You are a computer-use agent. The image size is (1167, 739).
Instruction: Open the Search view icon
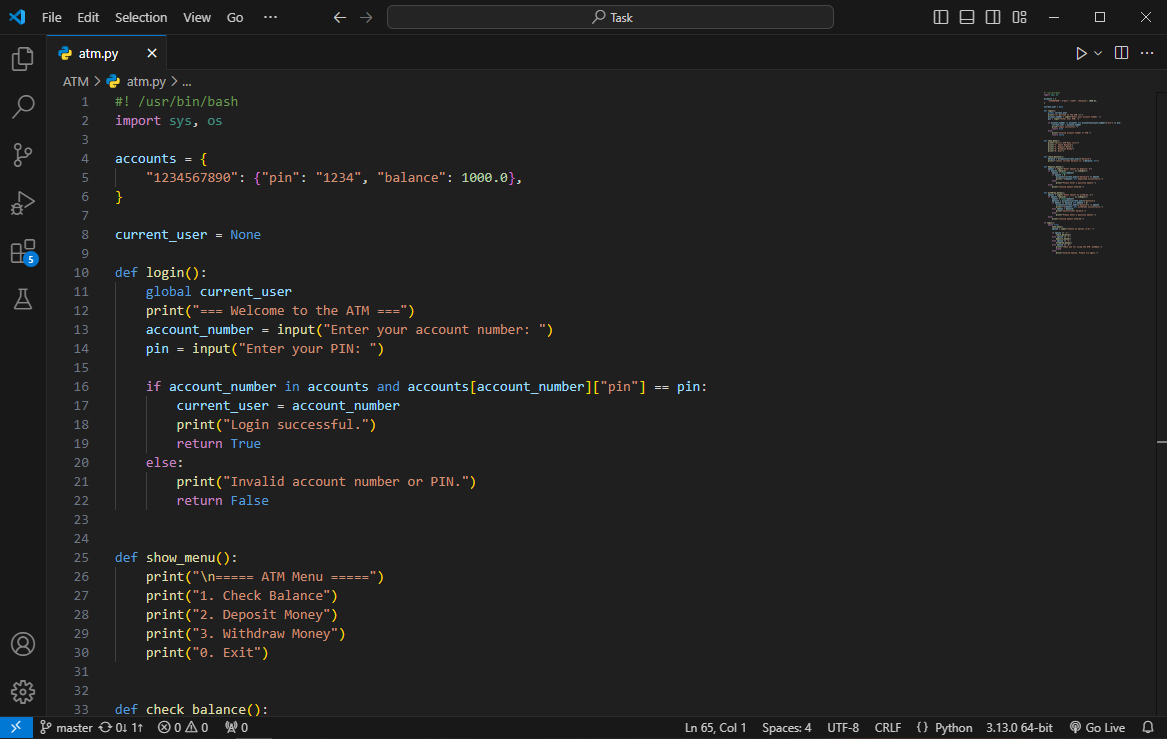click(22, 106)
